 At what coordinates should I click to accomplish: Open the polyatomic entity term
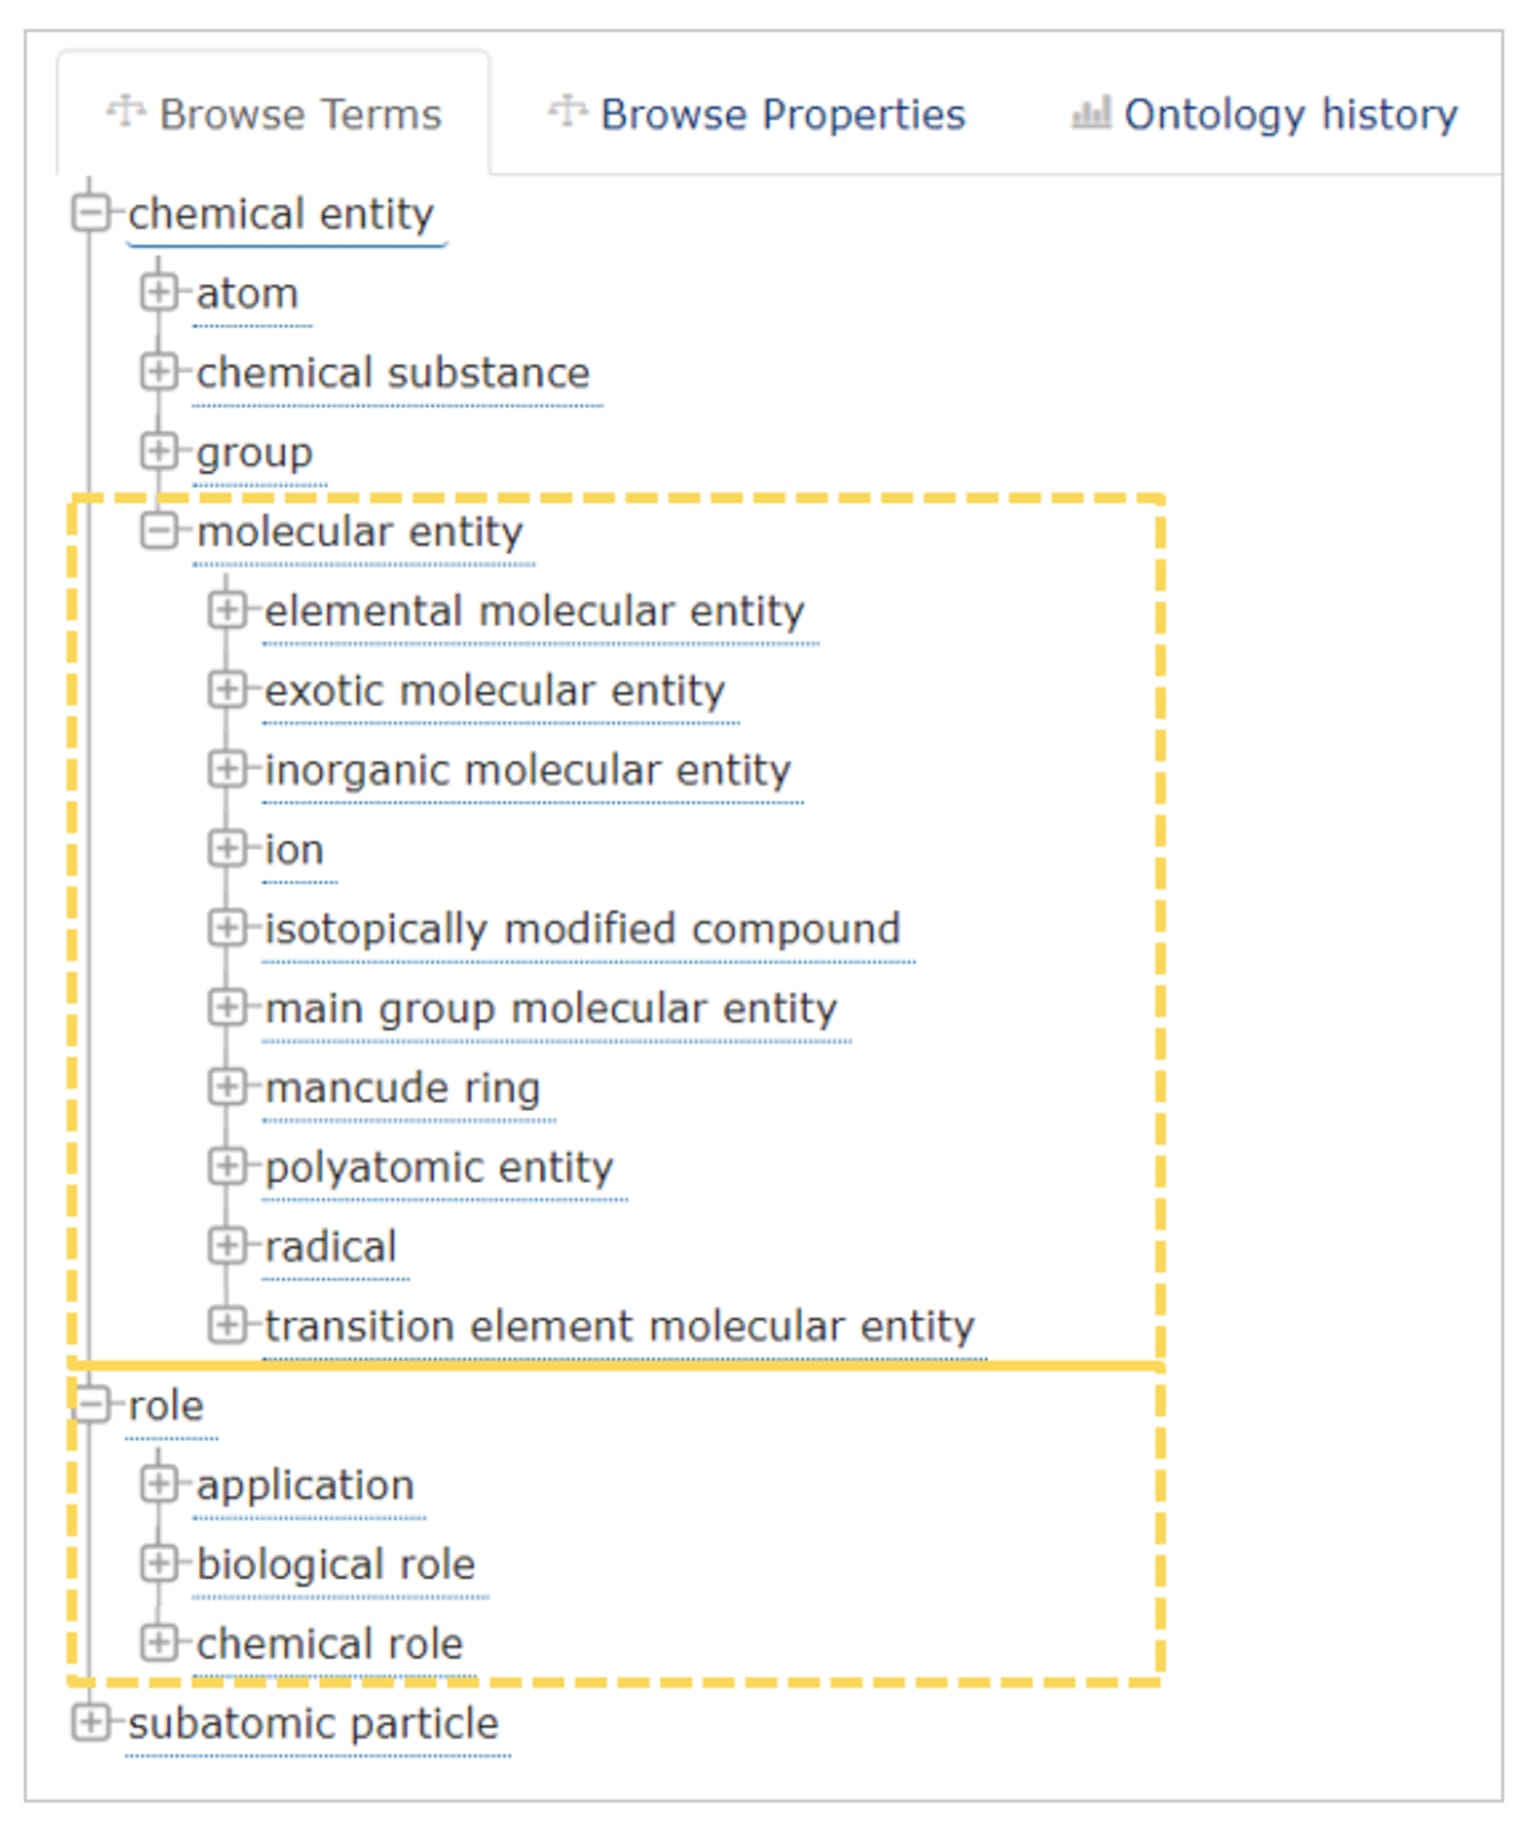coord(439,1167)
